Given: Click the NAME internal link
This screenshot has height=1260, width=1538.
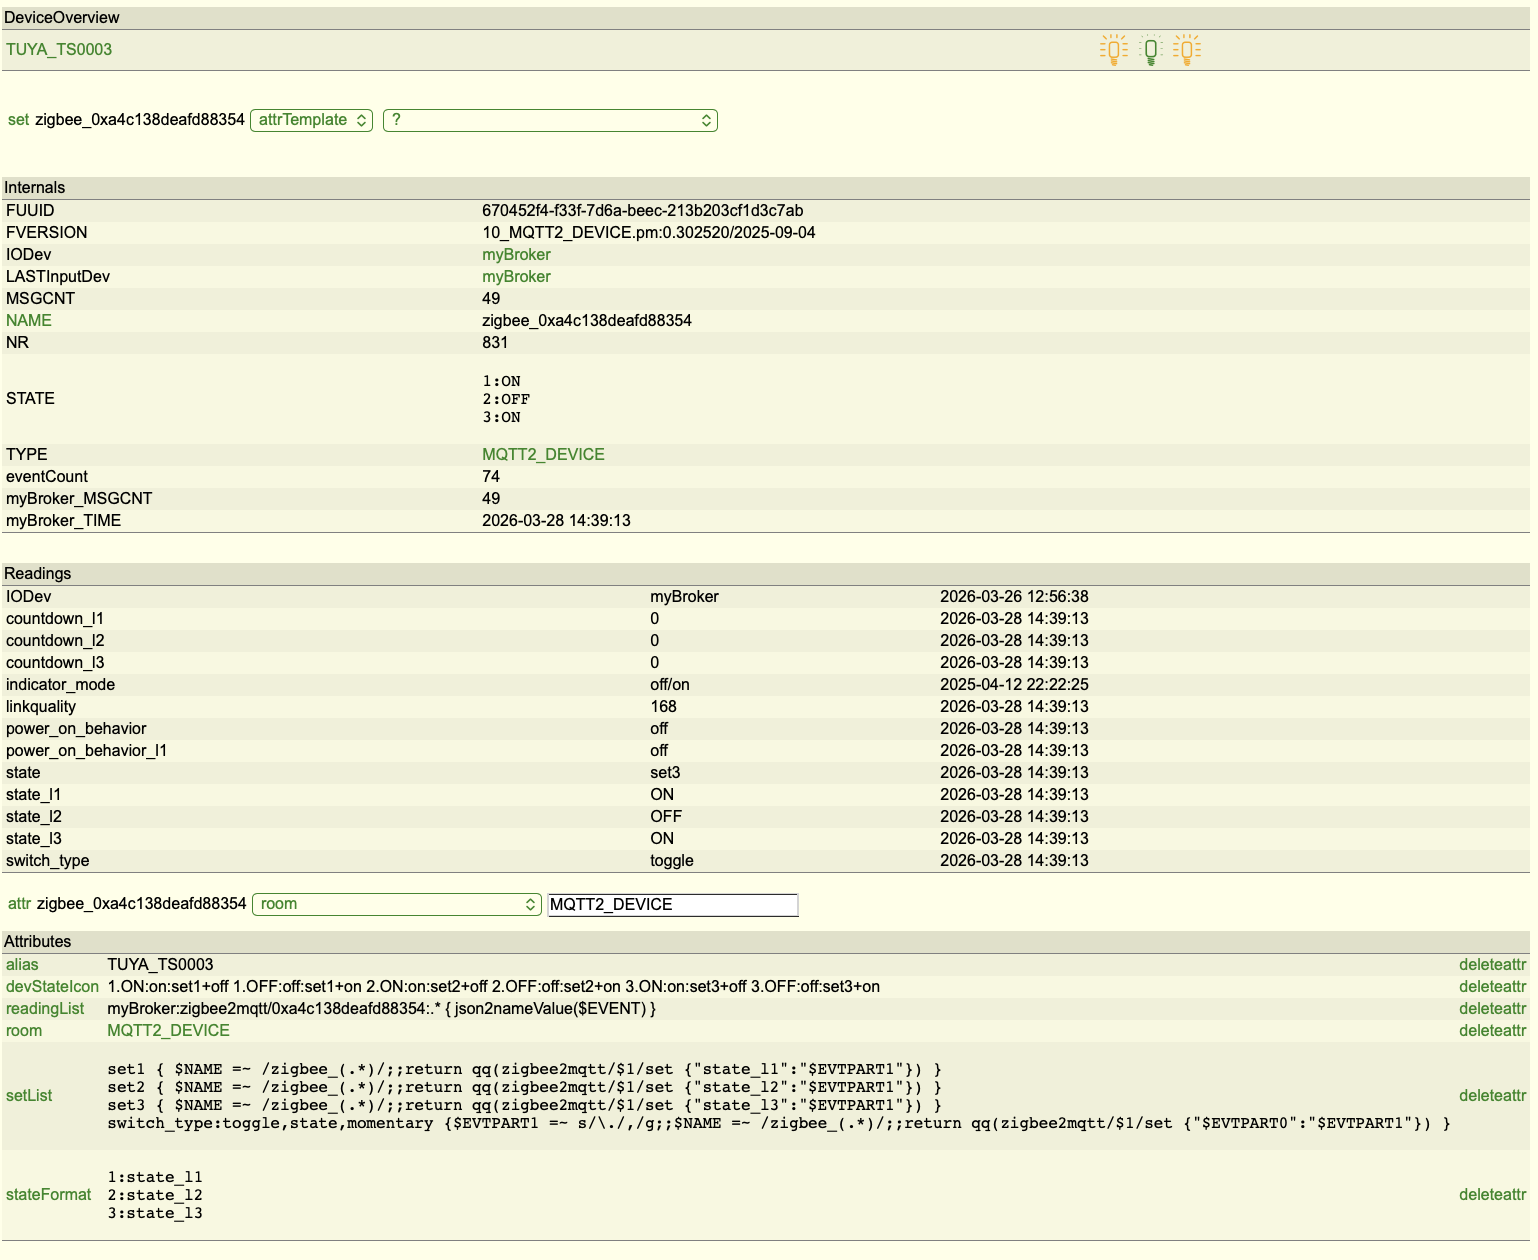Looking at the screenshot, I should click(29, 321).
